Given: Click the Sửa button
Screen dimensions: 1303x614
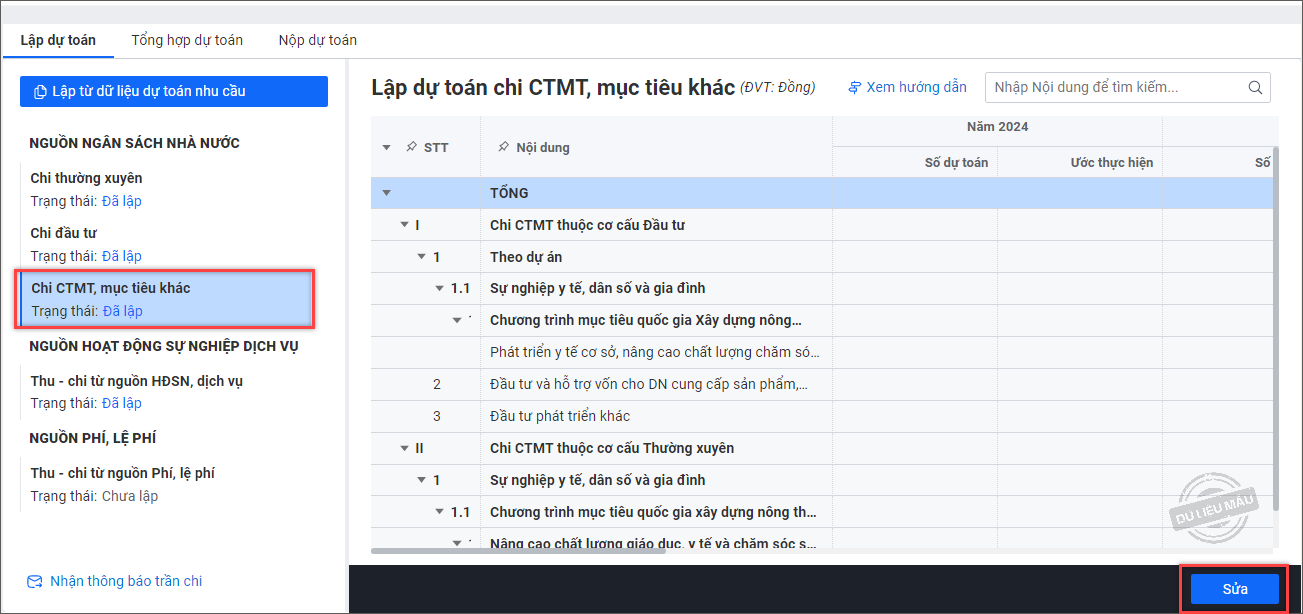Looking at the screenshot, I should (x=1235, y=589).
